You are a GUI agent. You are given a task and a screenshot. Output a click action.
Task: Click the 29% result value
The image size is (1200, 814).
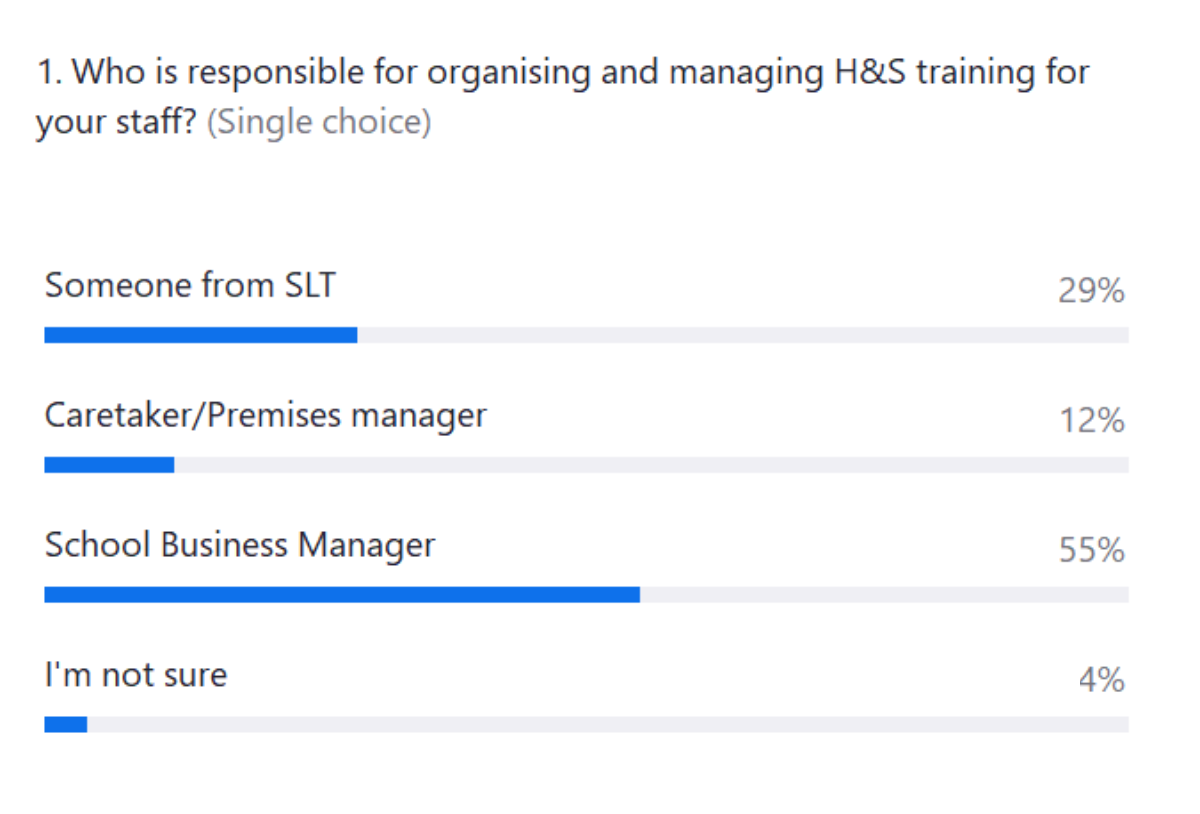click(x=1091, y=291)
